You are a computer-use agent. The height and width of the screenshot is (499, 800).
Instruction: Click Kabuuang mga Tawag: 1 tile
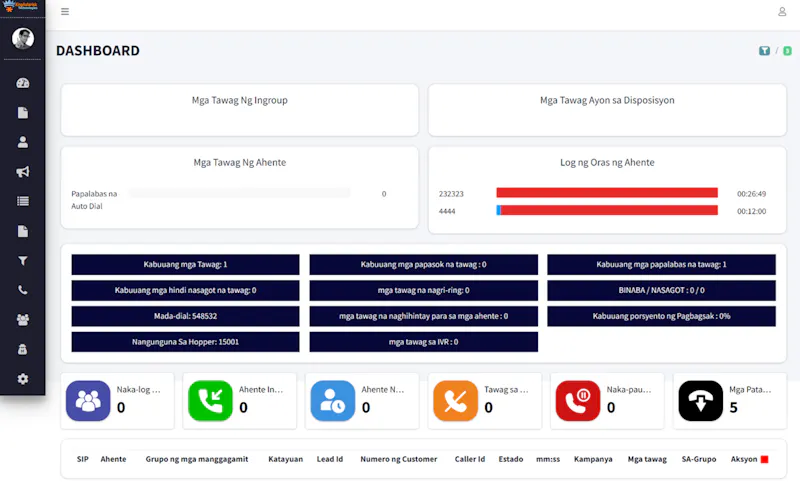click(185, 264)
